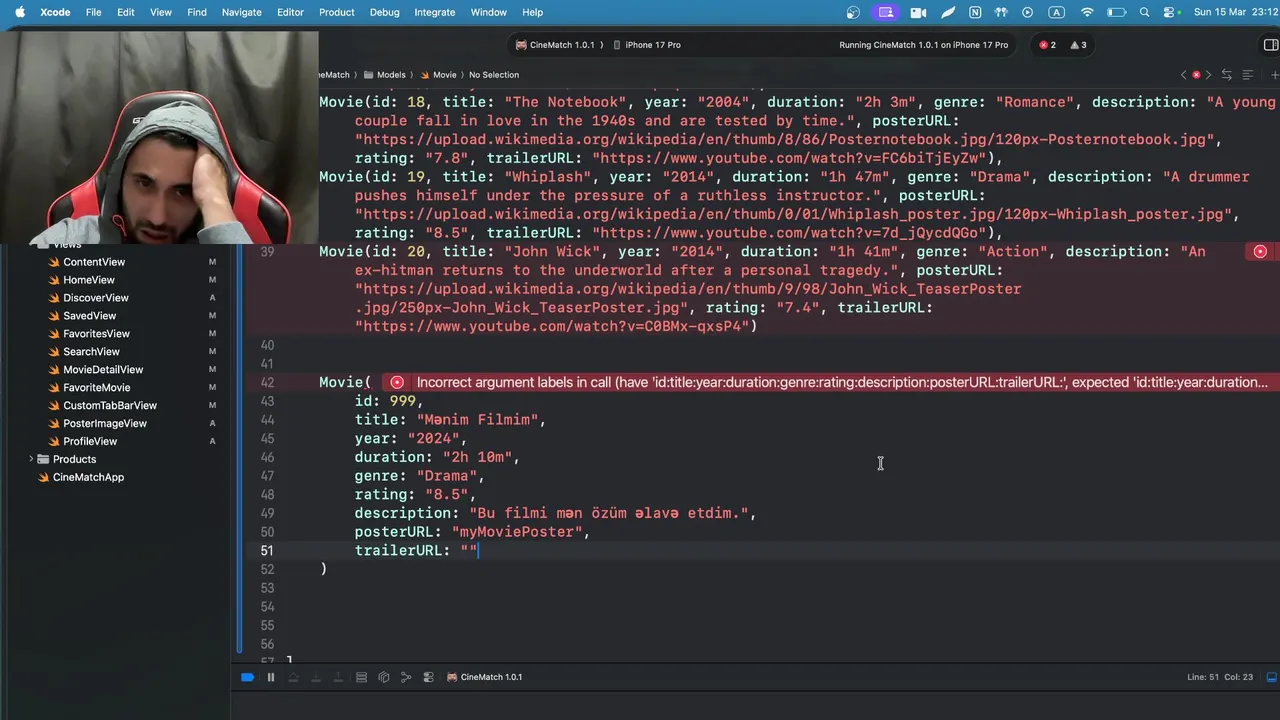Open the Edit menu
This screenshot has height=720, width=1280.
coord(125,12)
